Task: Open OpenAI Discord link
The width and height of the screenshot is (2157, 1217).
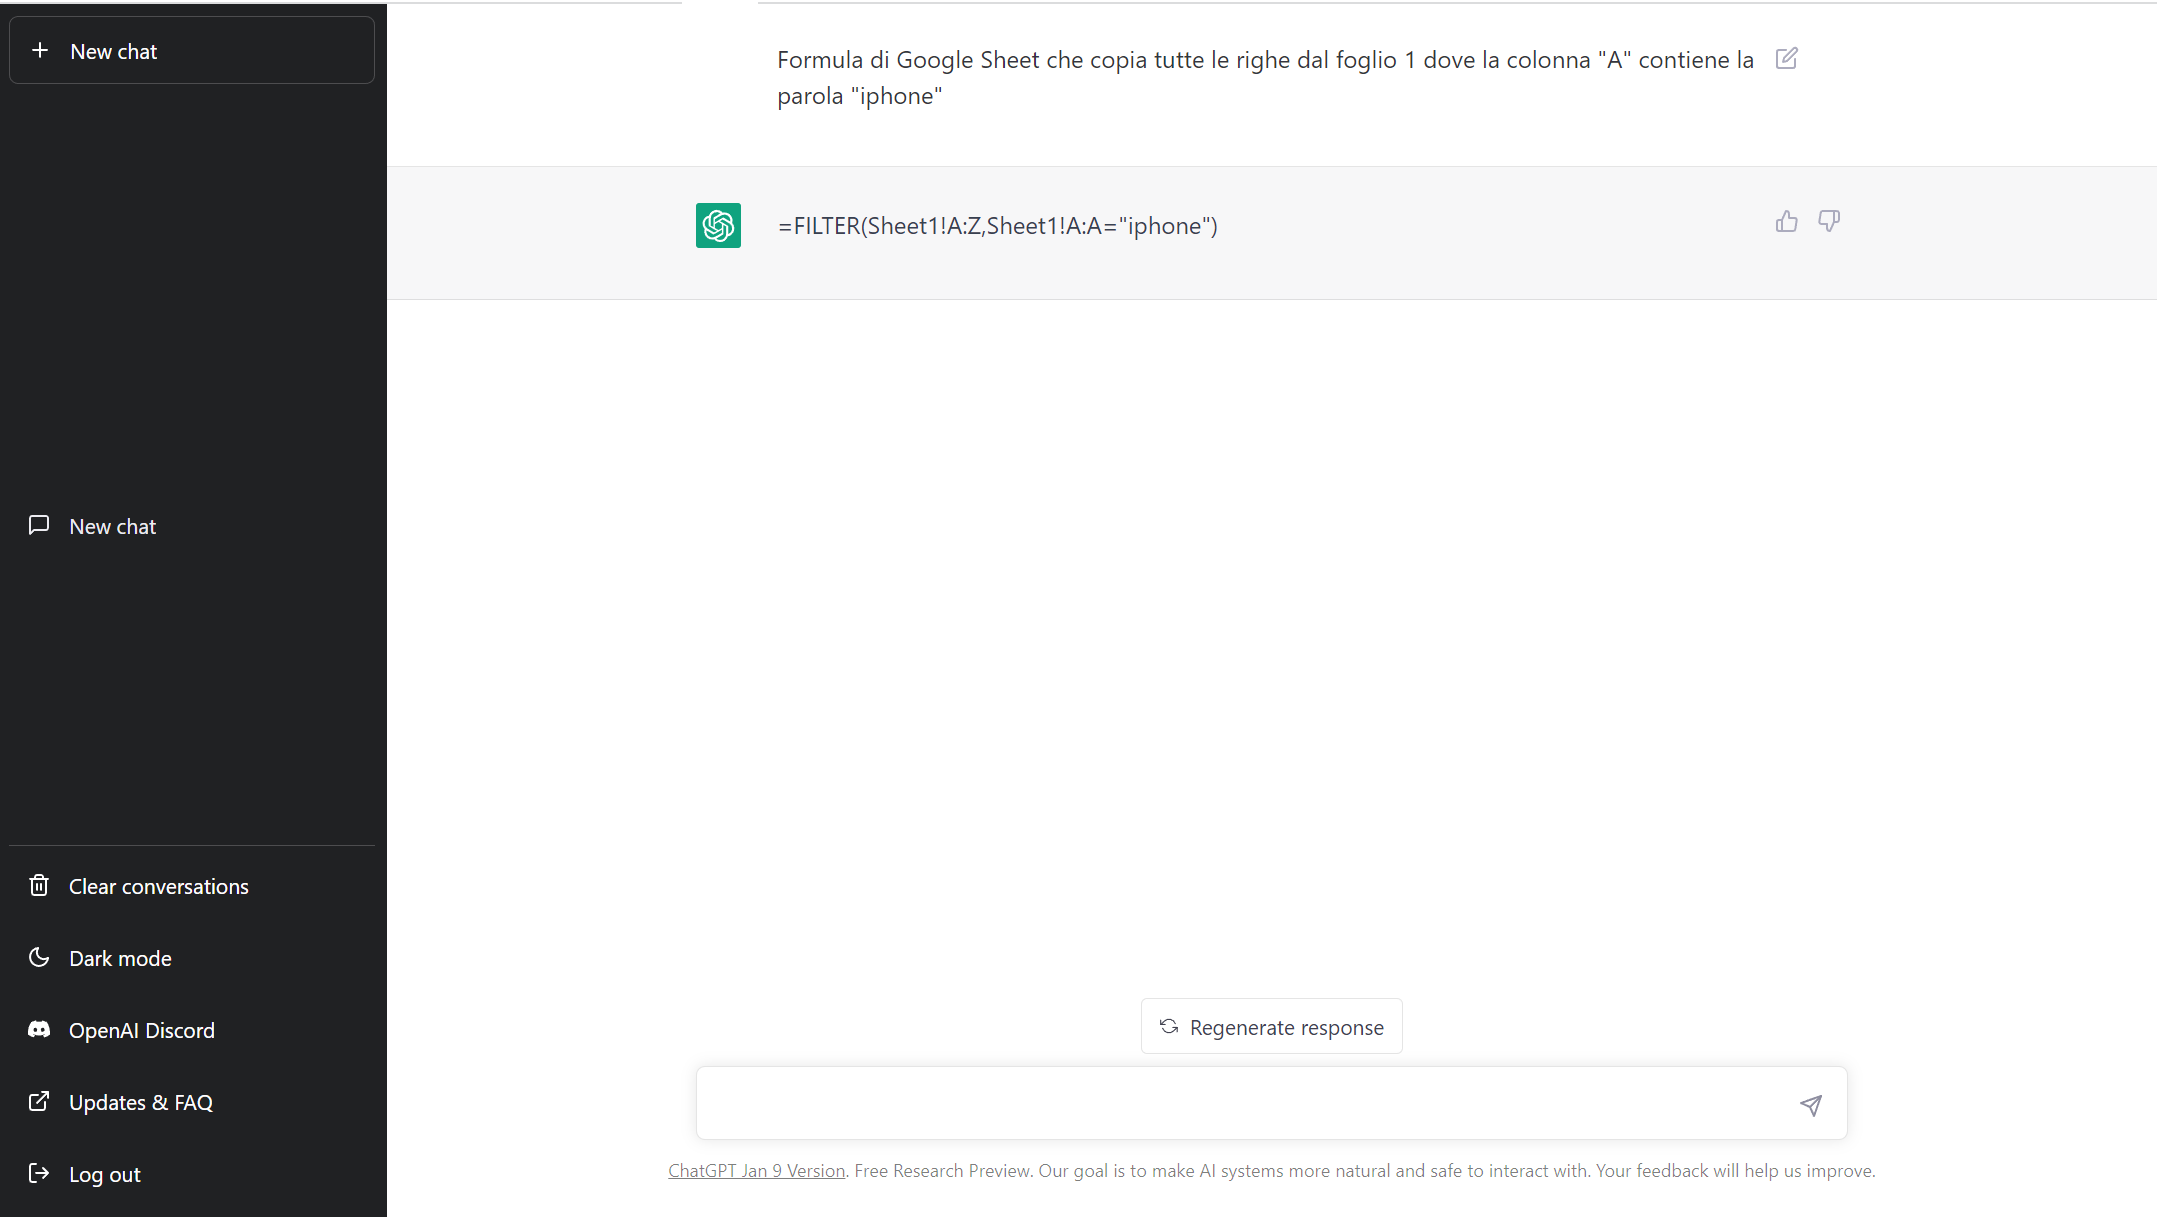Action: pos(142,1030)
